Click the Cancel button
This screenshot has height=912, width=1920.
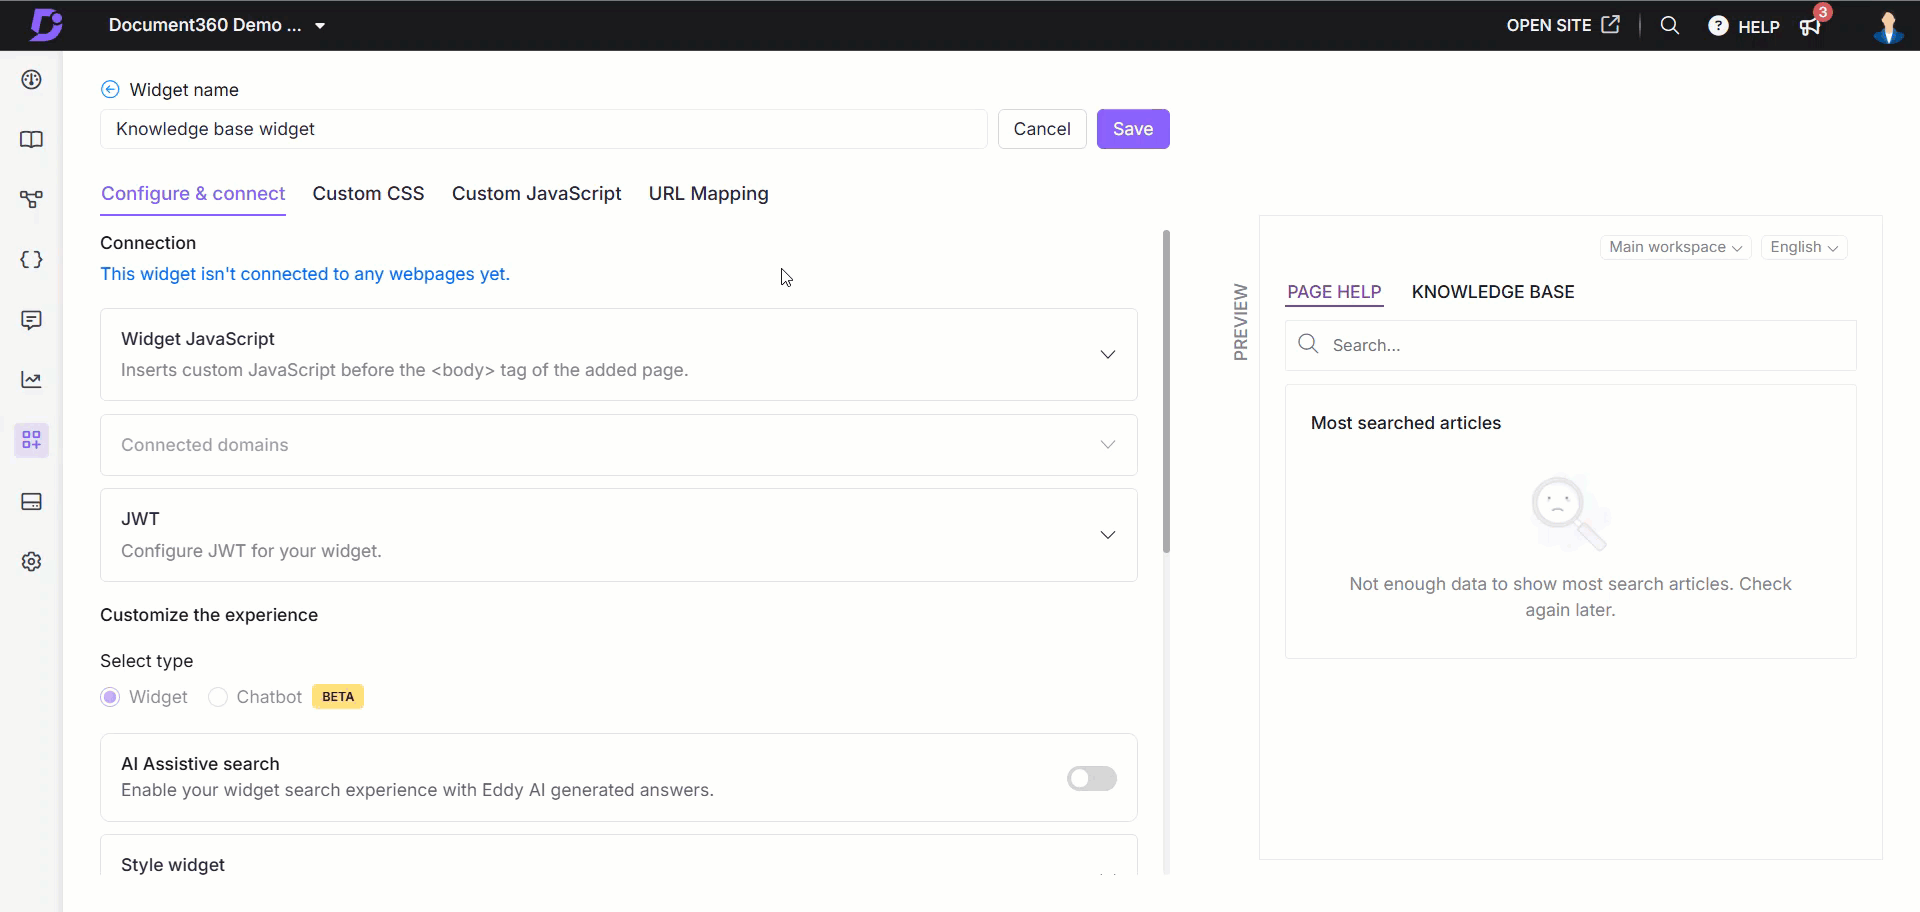pos(1042,129)
